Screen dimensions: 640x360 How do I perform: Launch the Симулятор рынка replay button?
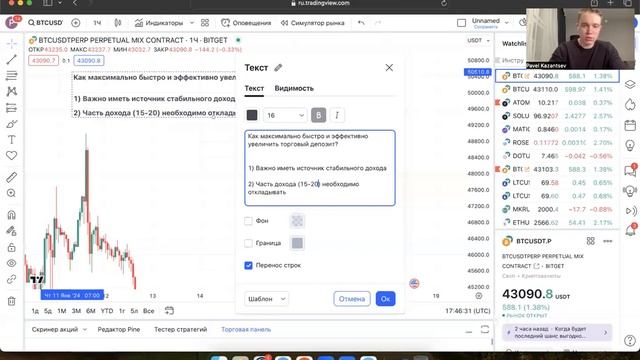pyautogui.click(x=313, y=23)
